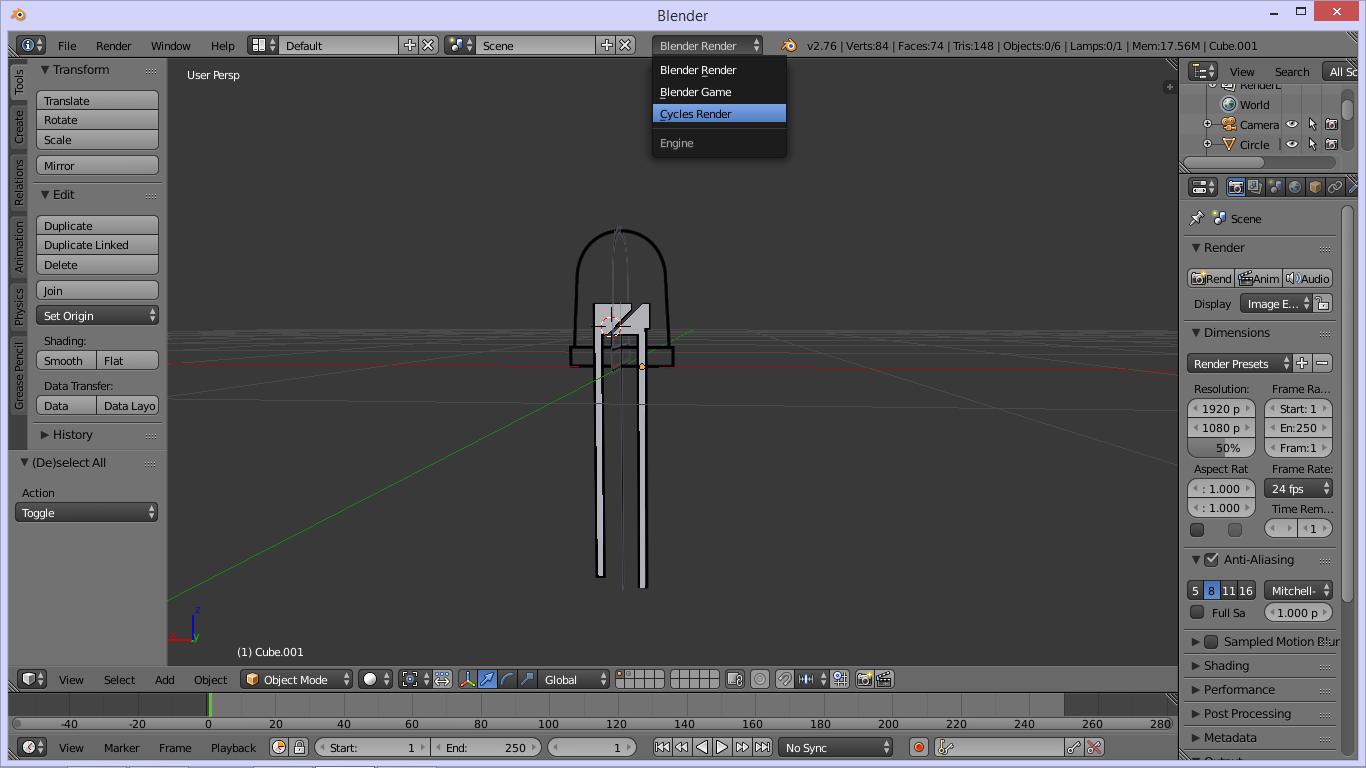Switch to the Physics tab
Image resolution: width=1366 pixels, height=768 pixels.
[x=19, y=307]
